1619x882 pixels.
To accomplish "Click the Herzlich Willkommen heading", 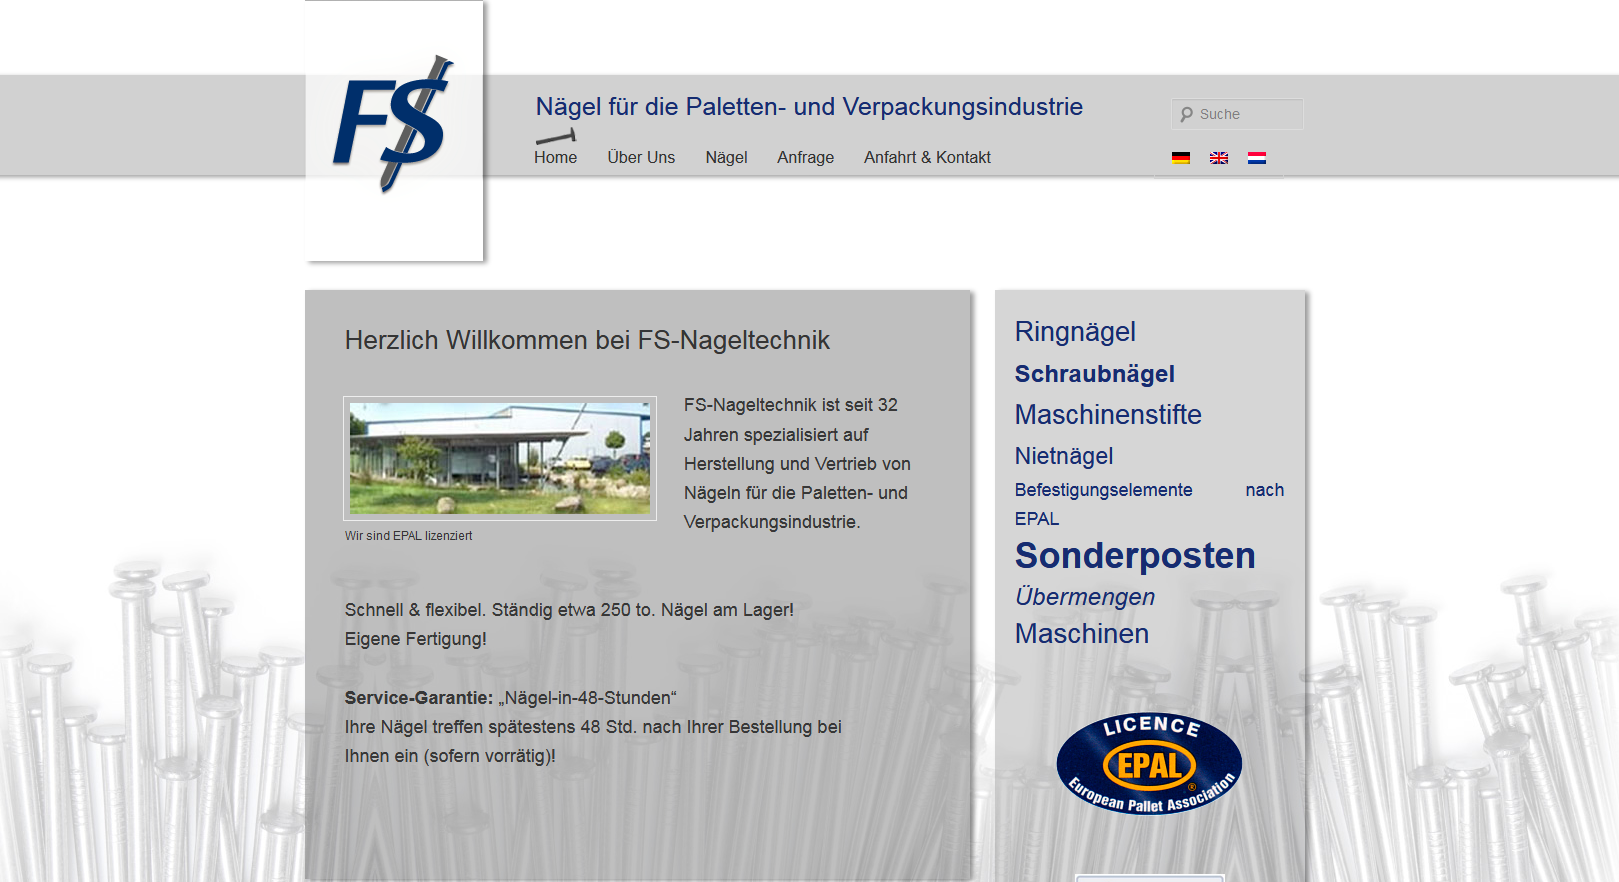I will click(x=587, y=340).
